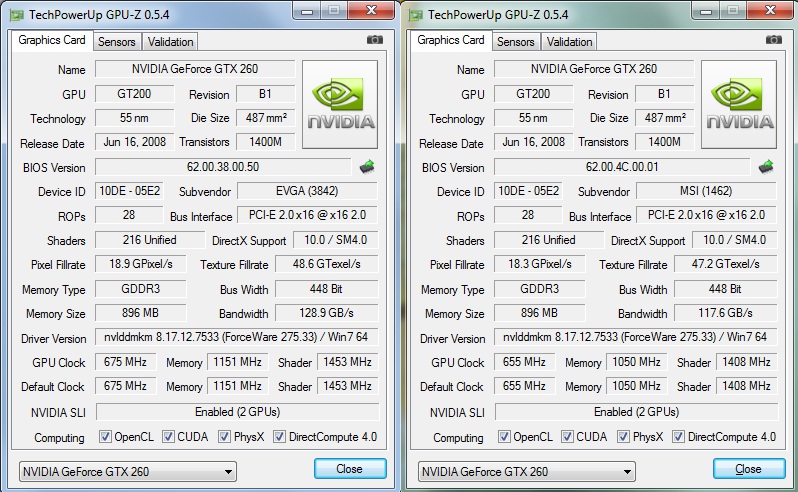Click GPU Clock value 655 MHz in right window
Image resolution: width=798 pixels, height=492 pixels.
coord(524,362)
